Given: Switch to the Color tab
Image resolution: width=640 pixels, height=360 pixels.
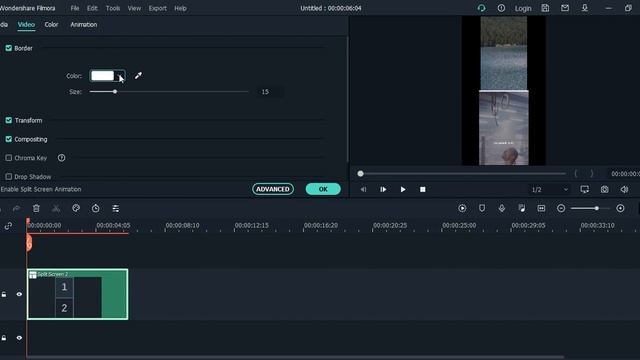Looking at the screenshot, I should (x=51, y=24).
